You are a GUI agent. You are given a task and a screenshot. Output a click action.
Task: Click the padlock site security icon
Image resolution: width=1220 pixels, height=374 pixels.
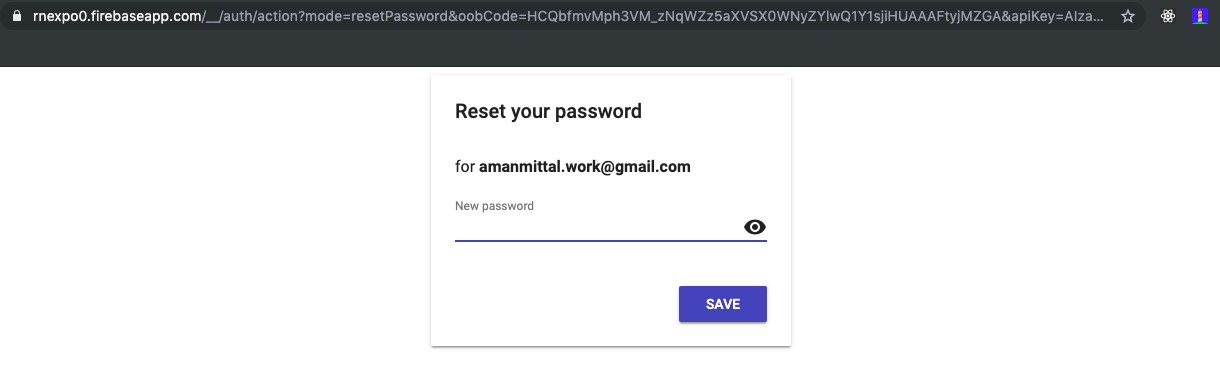pos(16,16)
